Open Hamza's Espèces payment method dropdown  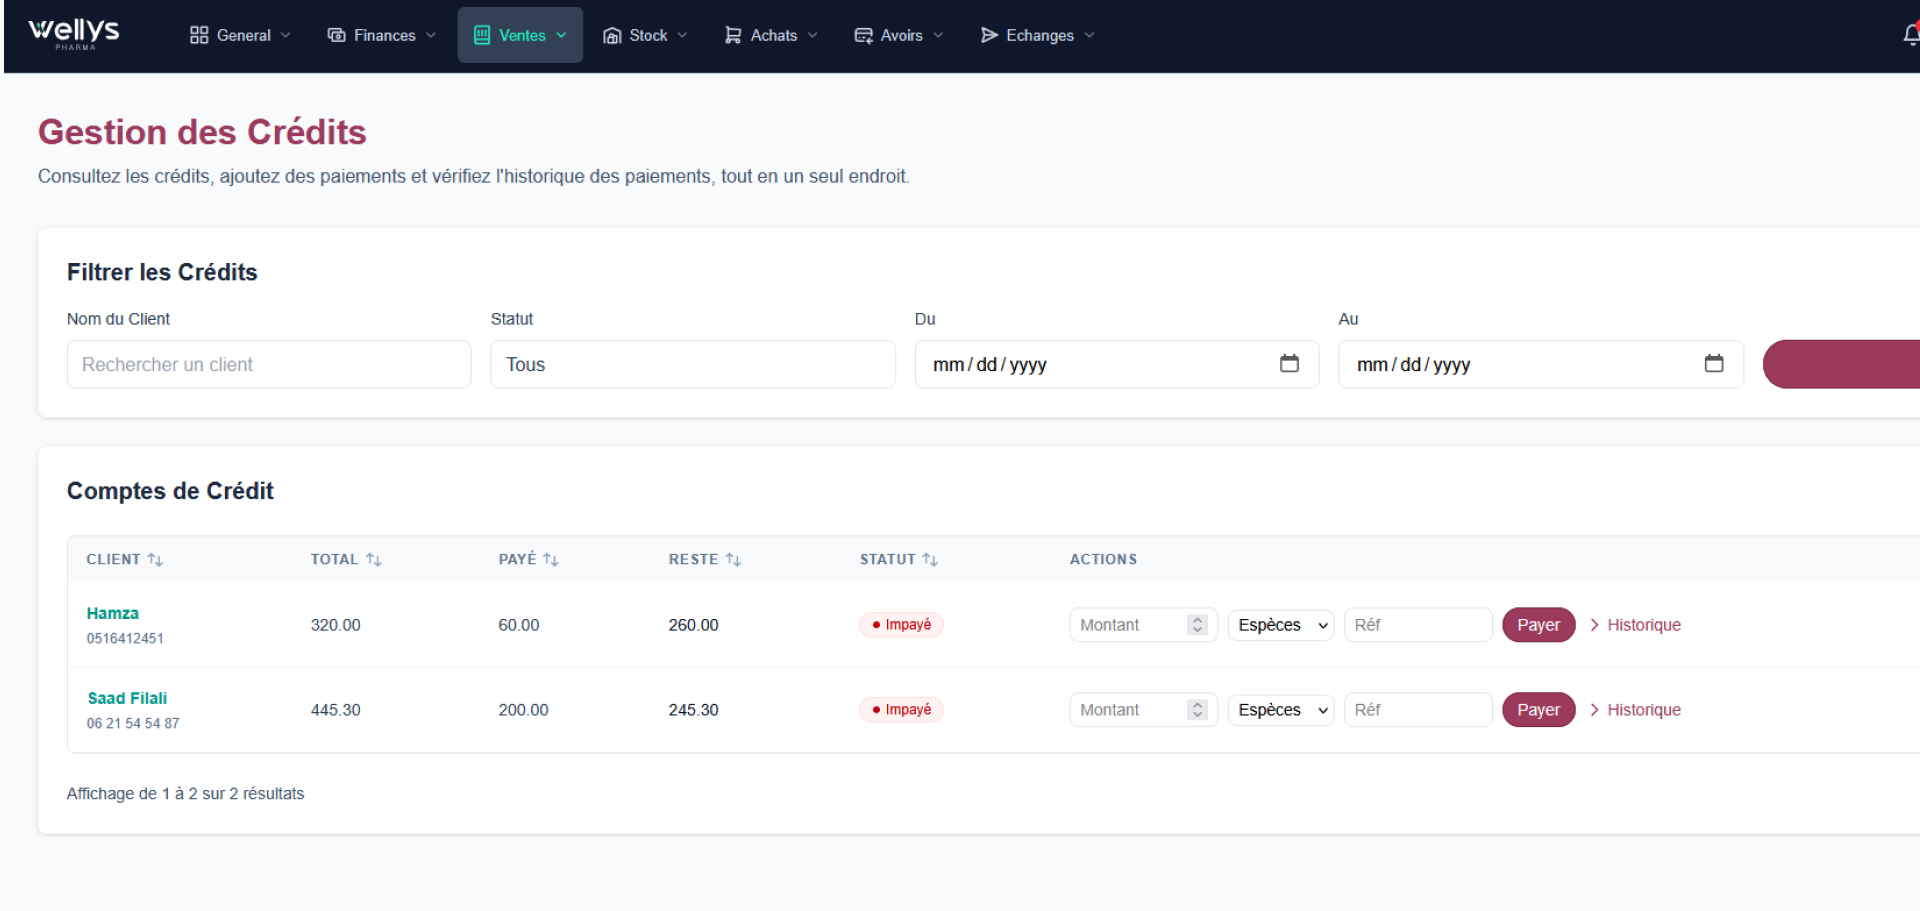[x=1281, y=625]
